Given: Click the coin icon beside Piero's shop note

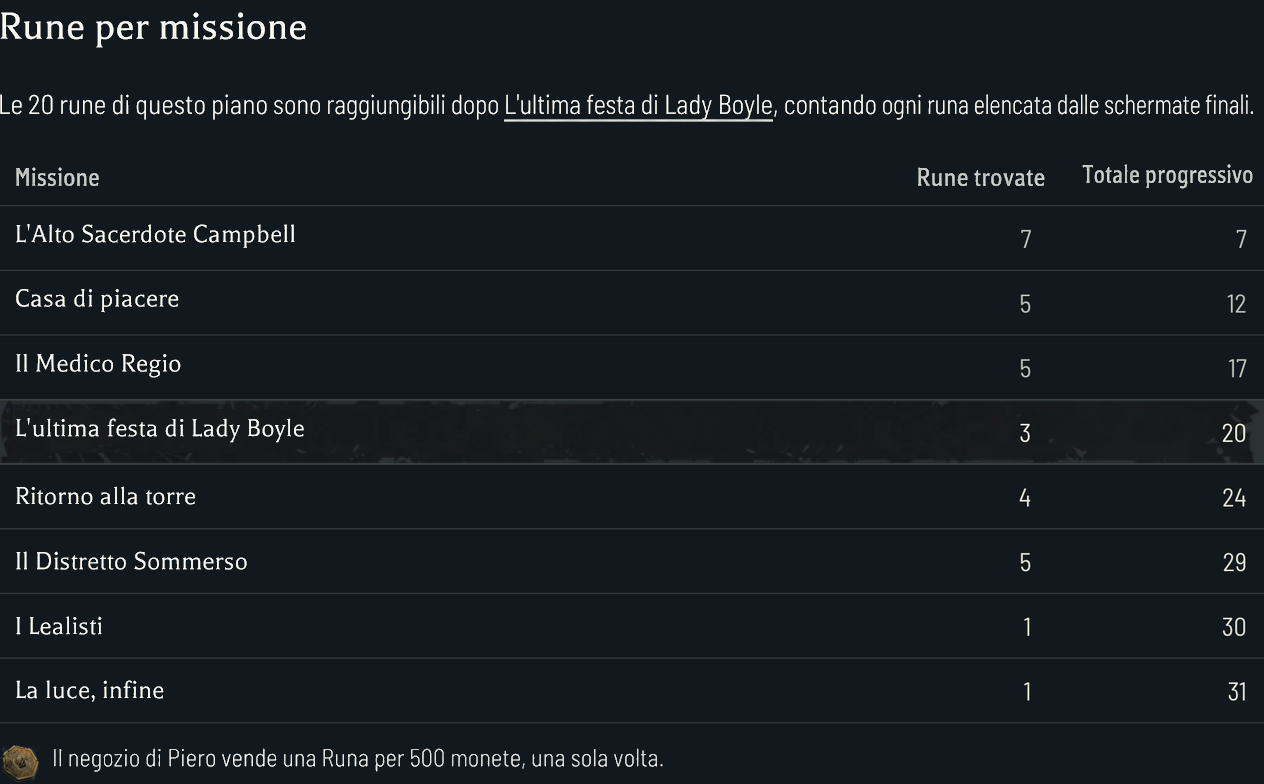Looking at the screenshot, I should click(20, 759).
